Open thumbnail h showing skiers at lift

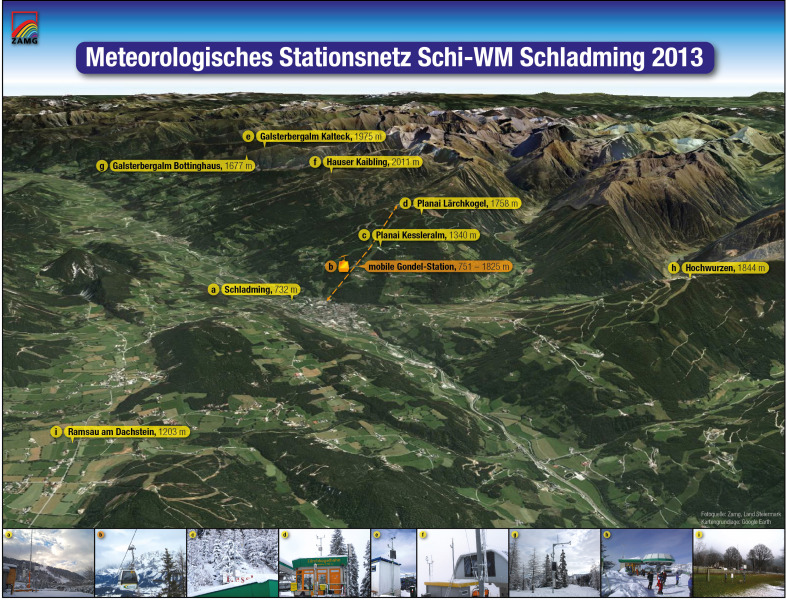[x=646, y=563]
